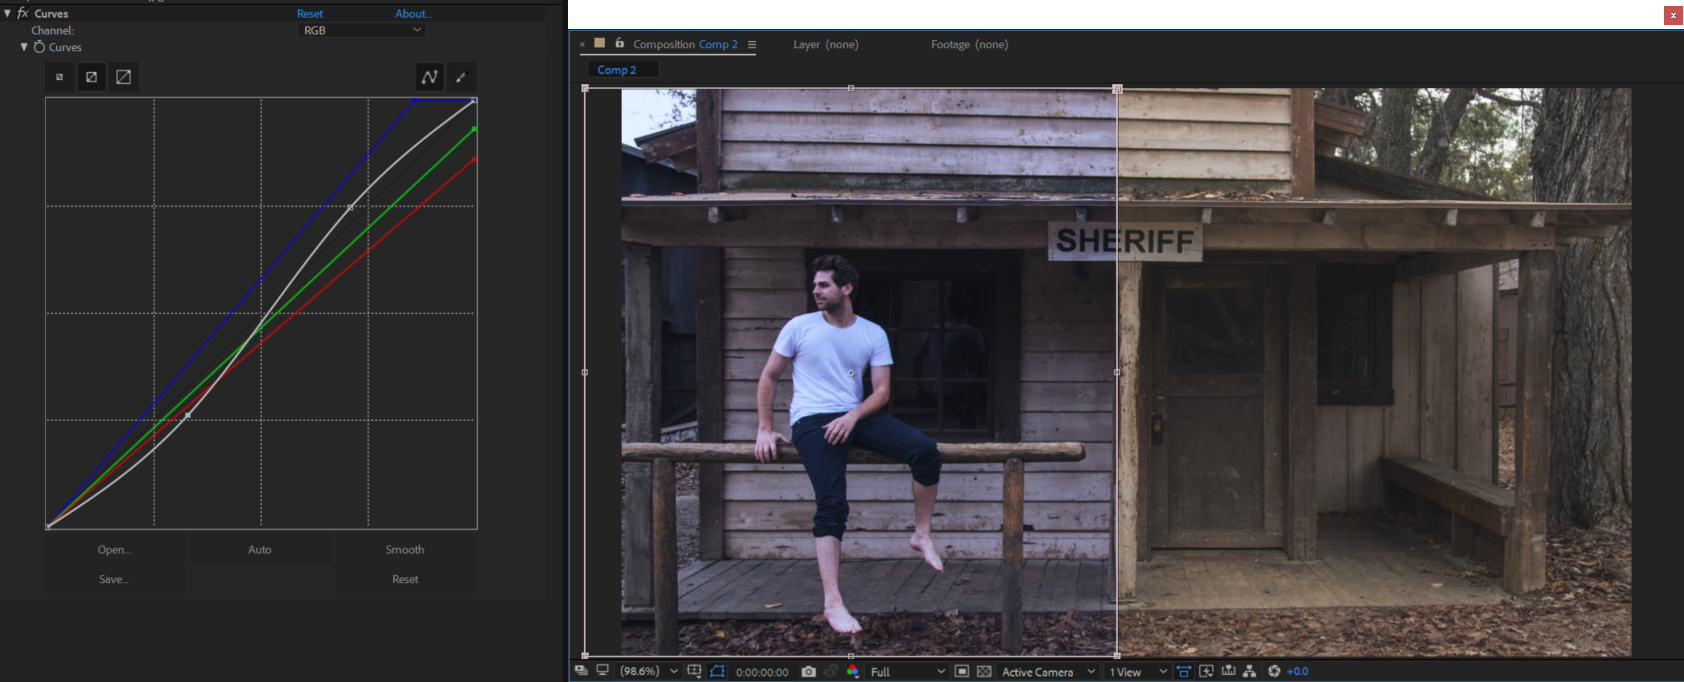Toggle the Region of Interest button
This screenshot has height=682, width=1684.
(x=717, y=671)
